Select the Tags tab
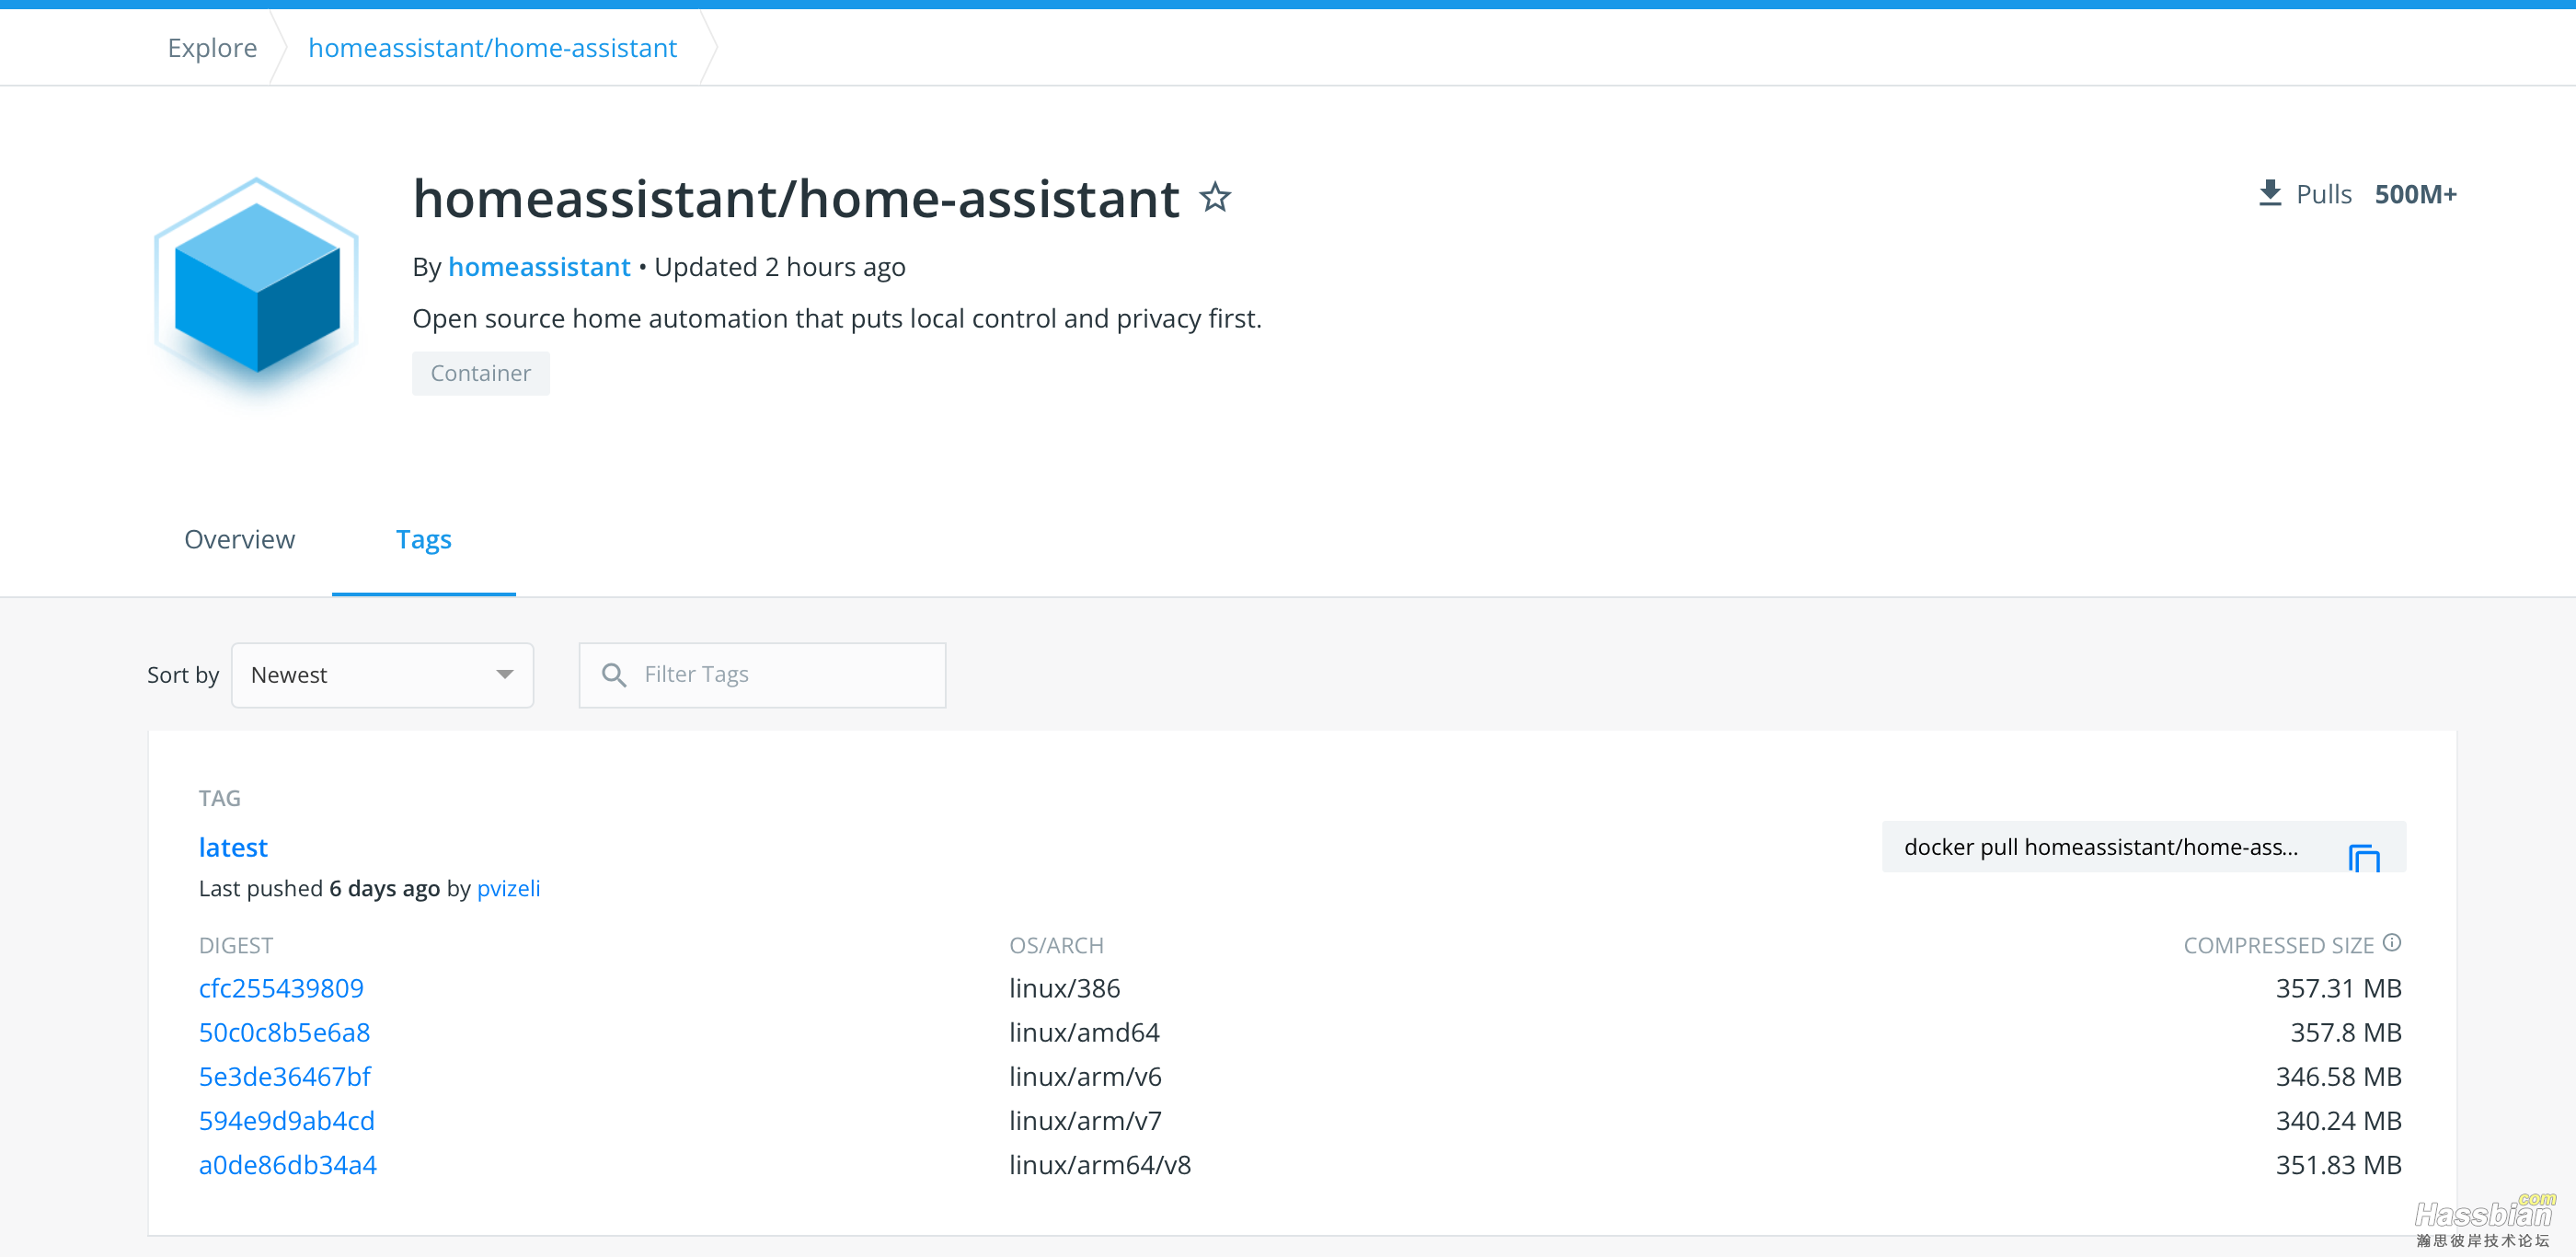 point(424,539)
